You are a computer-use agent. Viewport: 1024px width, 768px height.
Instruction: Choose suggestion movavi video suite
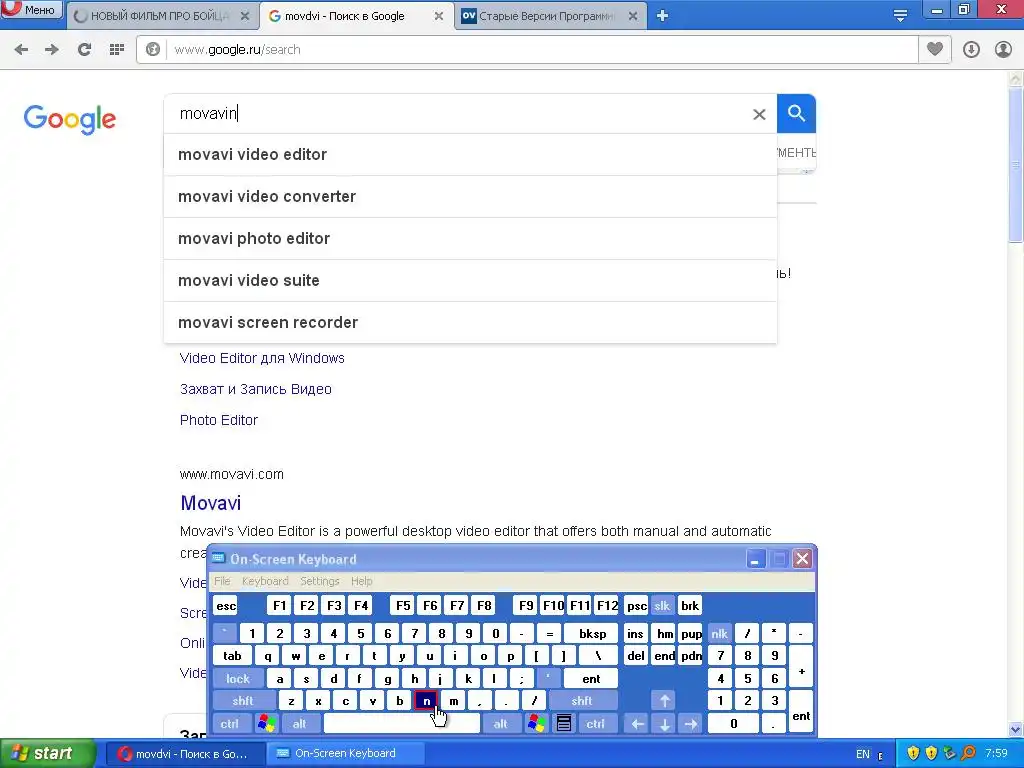470,280
